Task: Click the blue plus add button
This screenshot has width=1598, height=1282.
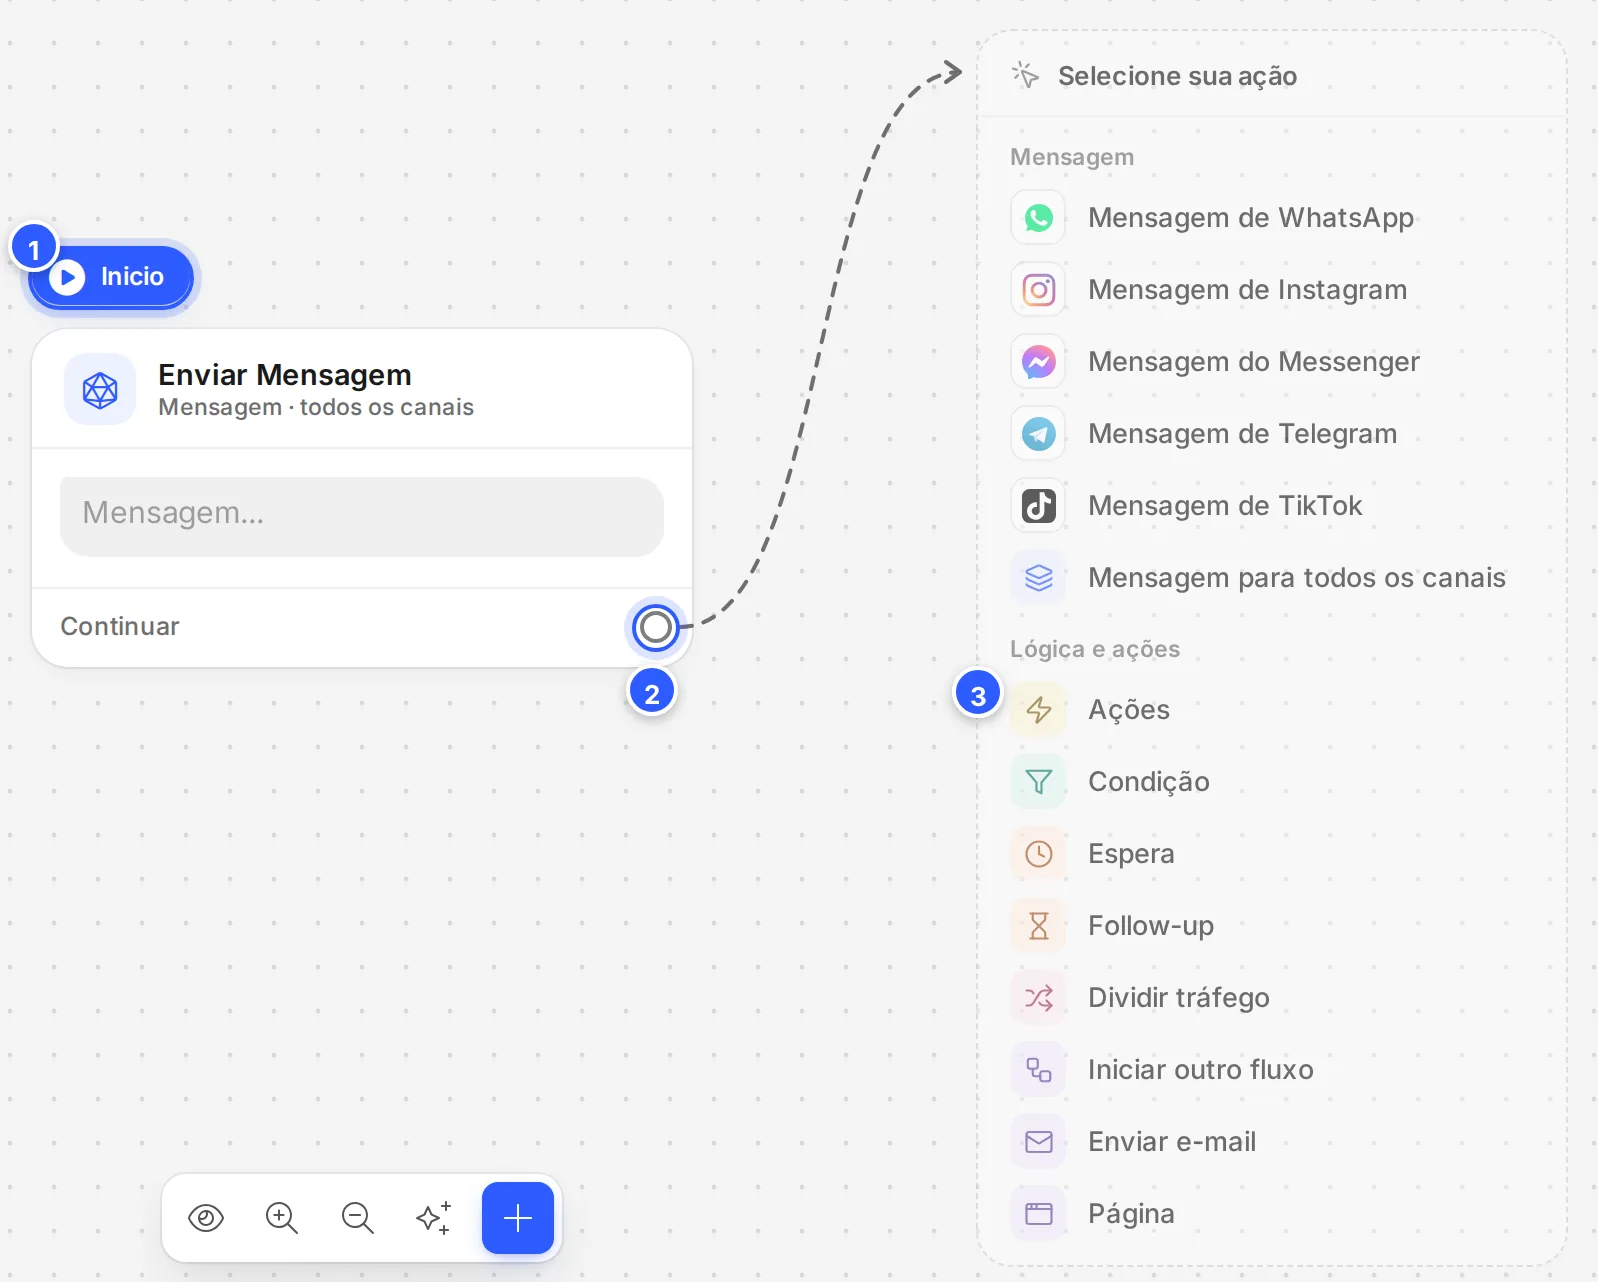Action: tap(518, 1218)
